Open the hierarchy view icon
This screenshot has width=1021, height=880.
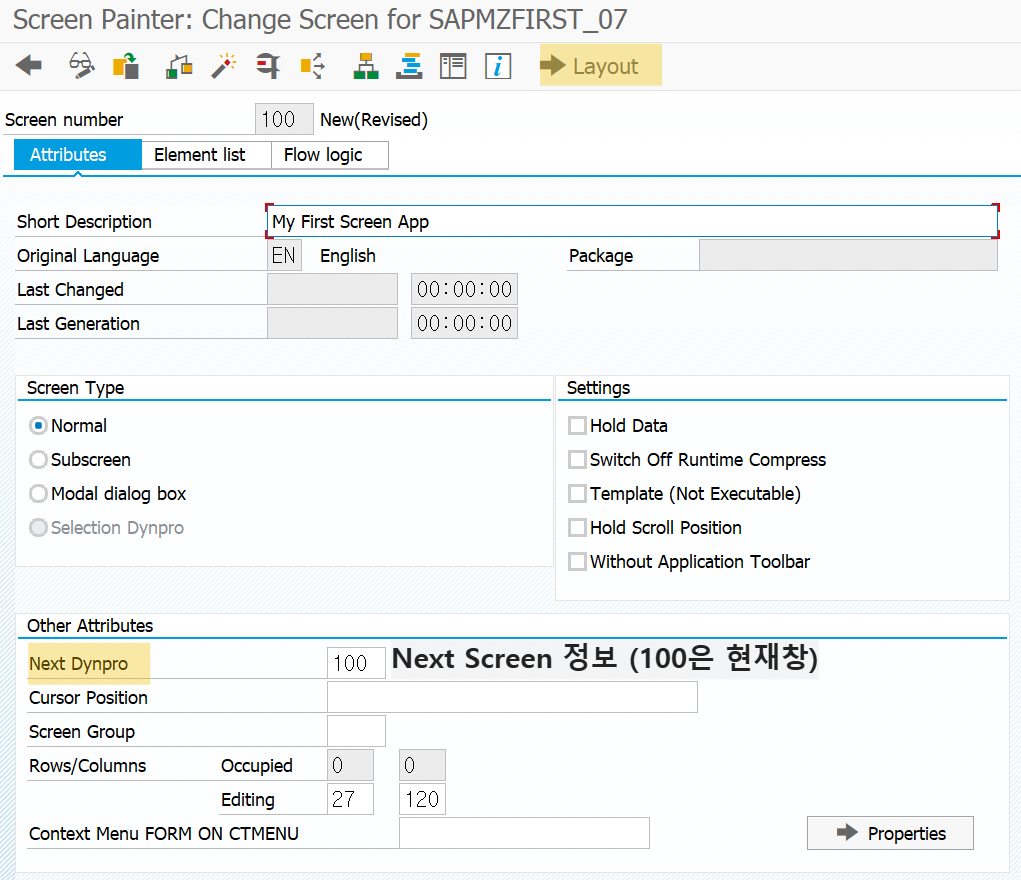tap(365, 66)
